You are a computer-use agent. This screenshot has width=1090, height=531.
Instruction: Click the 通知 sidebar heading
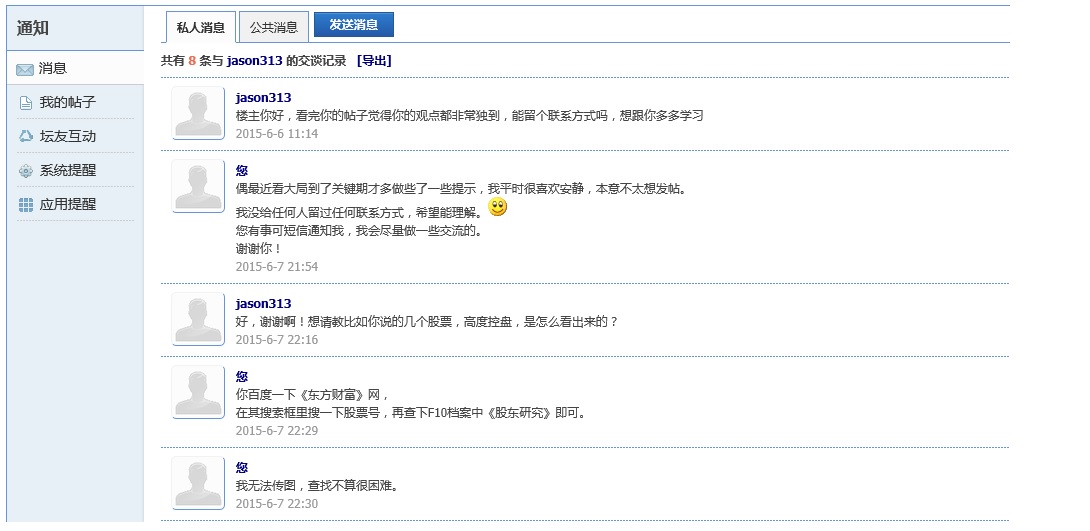[x=33, y=28]
